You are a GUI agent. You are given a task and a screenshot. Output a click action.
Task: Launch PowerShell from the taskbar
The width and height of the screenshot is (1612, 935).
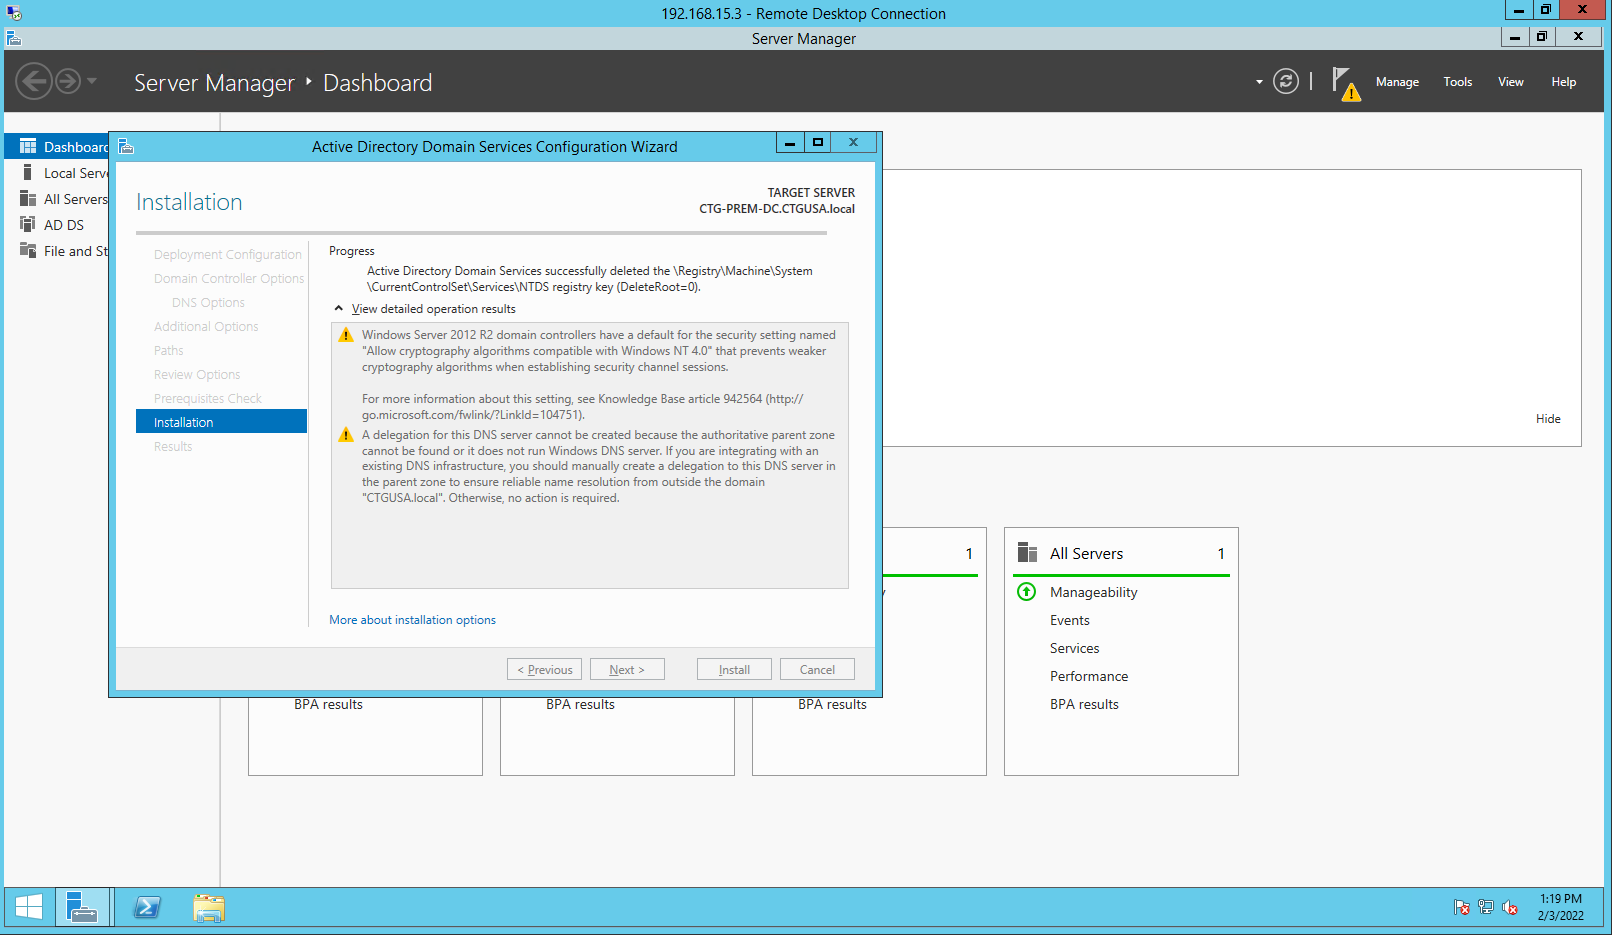pos(147,907)
